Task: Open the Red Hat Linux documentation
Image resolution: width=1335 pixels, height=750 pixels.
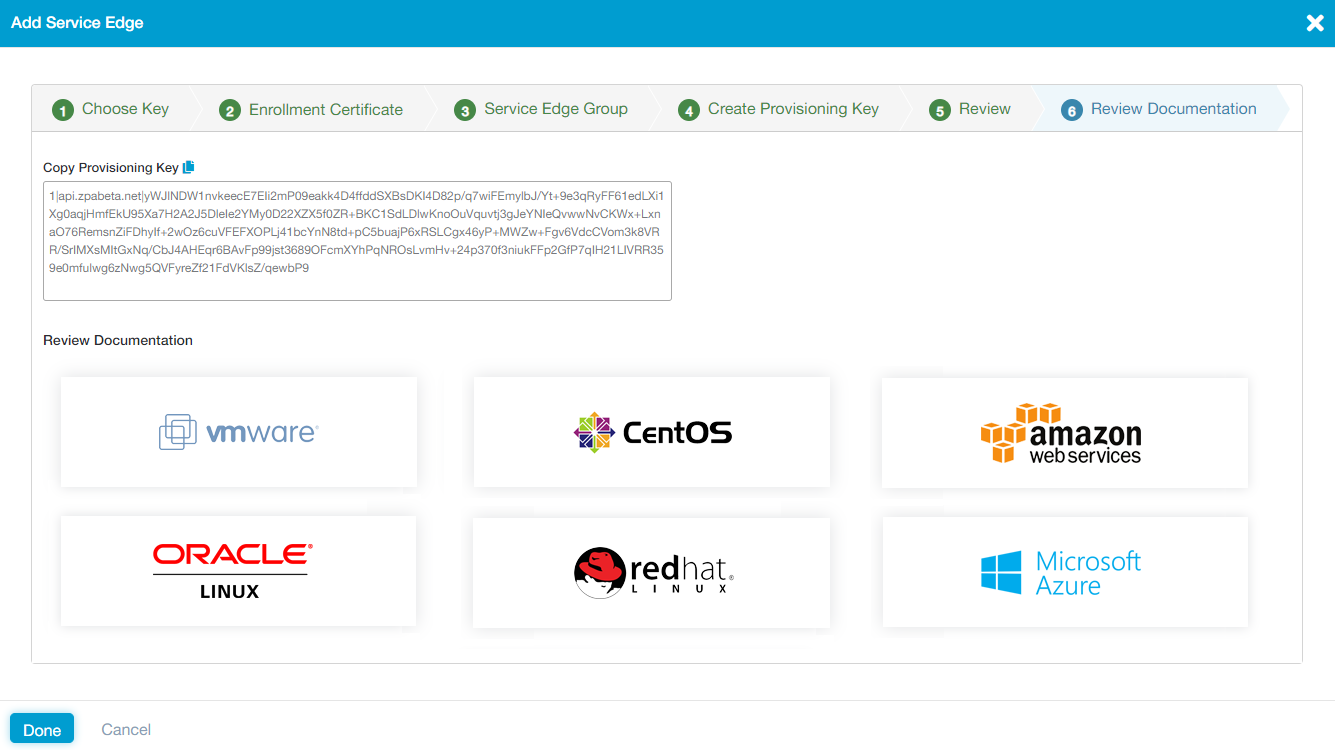Action: tap(651, 571)
